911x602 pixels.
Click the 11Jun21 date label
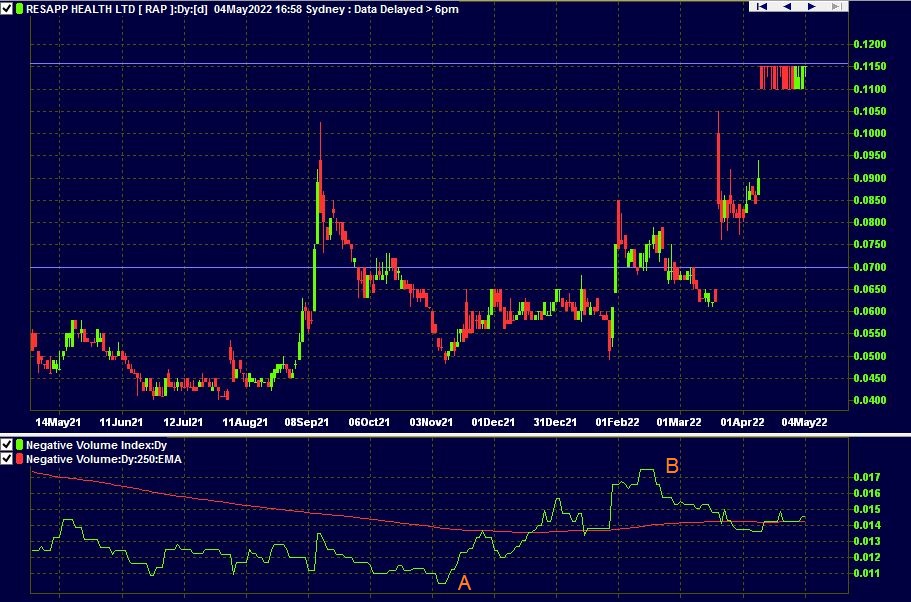coord(121,422)
